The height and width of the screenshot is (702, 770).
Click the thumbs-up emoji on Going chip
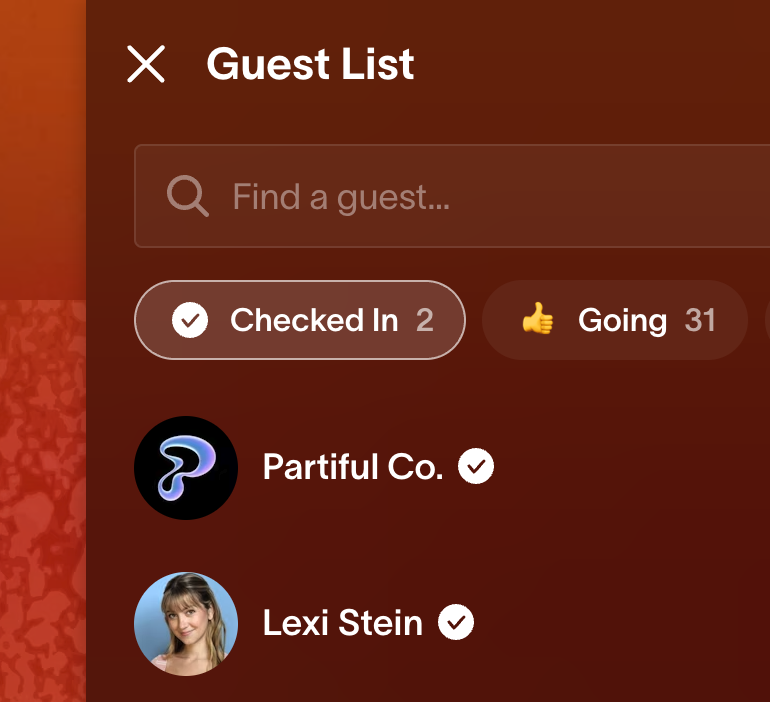(x=538, y=319)
